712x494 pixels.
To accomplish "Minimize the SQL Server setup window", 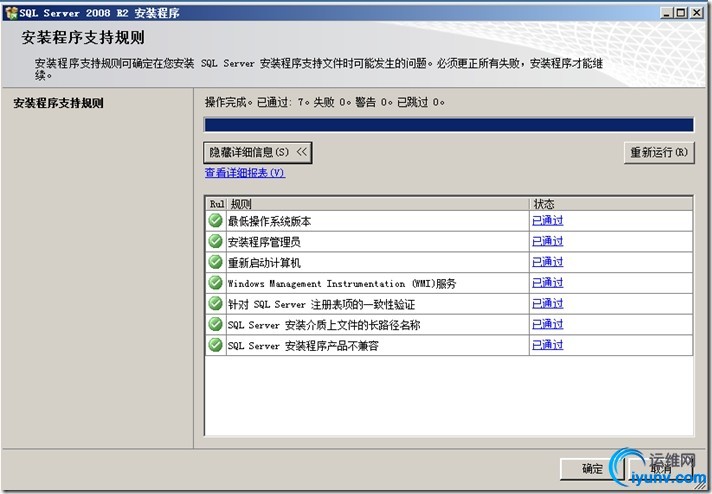I will point(666,13).
